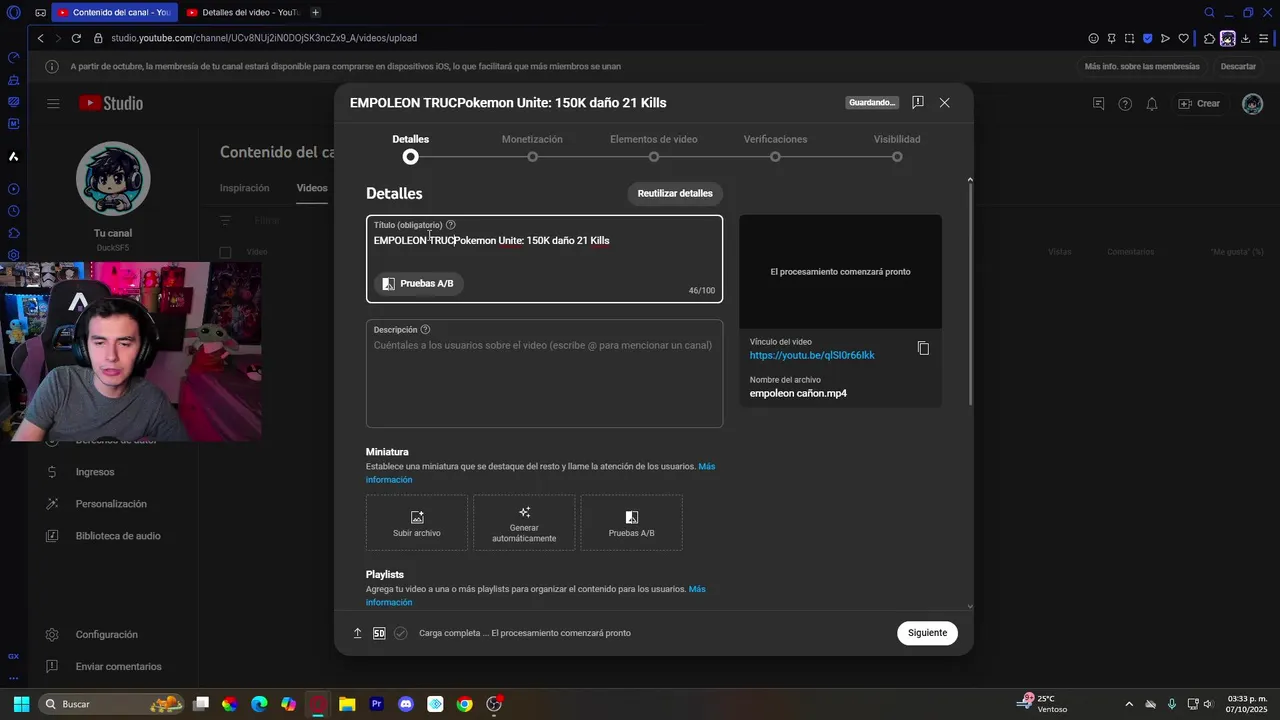Click Generar automáticamente thumbnail option
This screenshot has width=1280, height=720.
524,522
